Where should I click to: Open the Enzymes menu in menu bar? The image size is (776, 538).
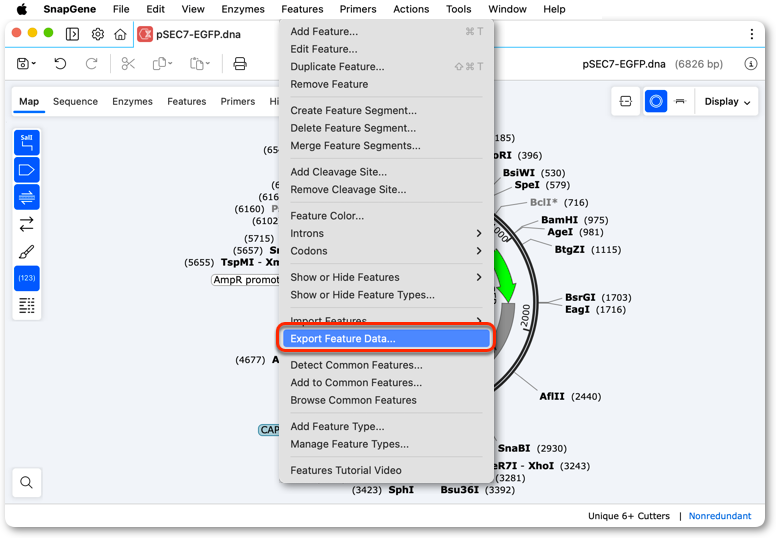click(242, 9)
